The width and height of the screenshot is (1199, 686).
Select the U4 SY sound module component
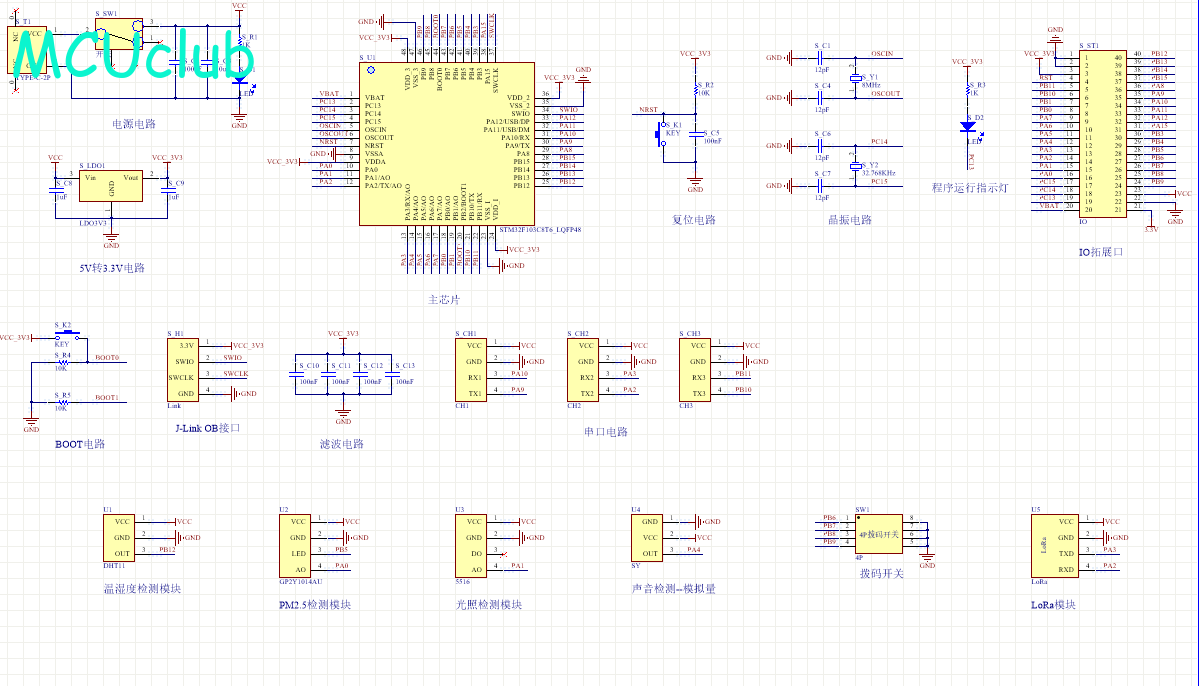pos(647,538)
